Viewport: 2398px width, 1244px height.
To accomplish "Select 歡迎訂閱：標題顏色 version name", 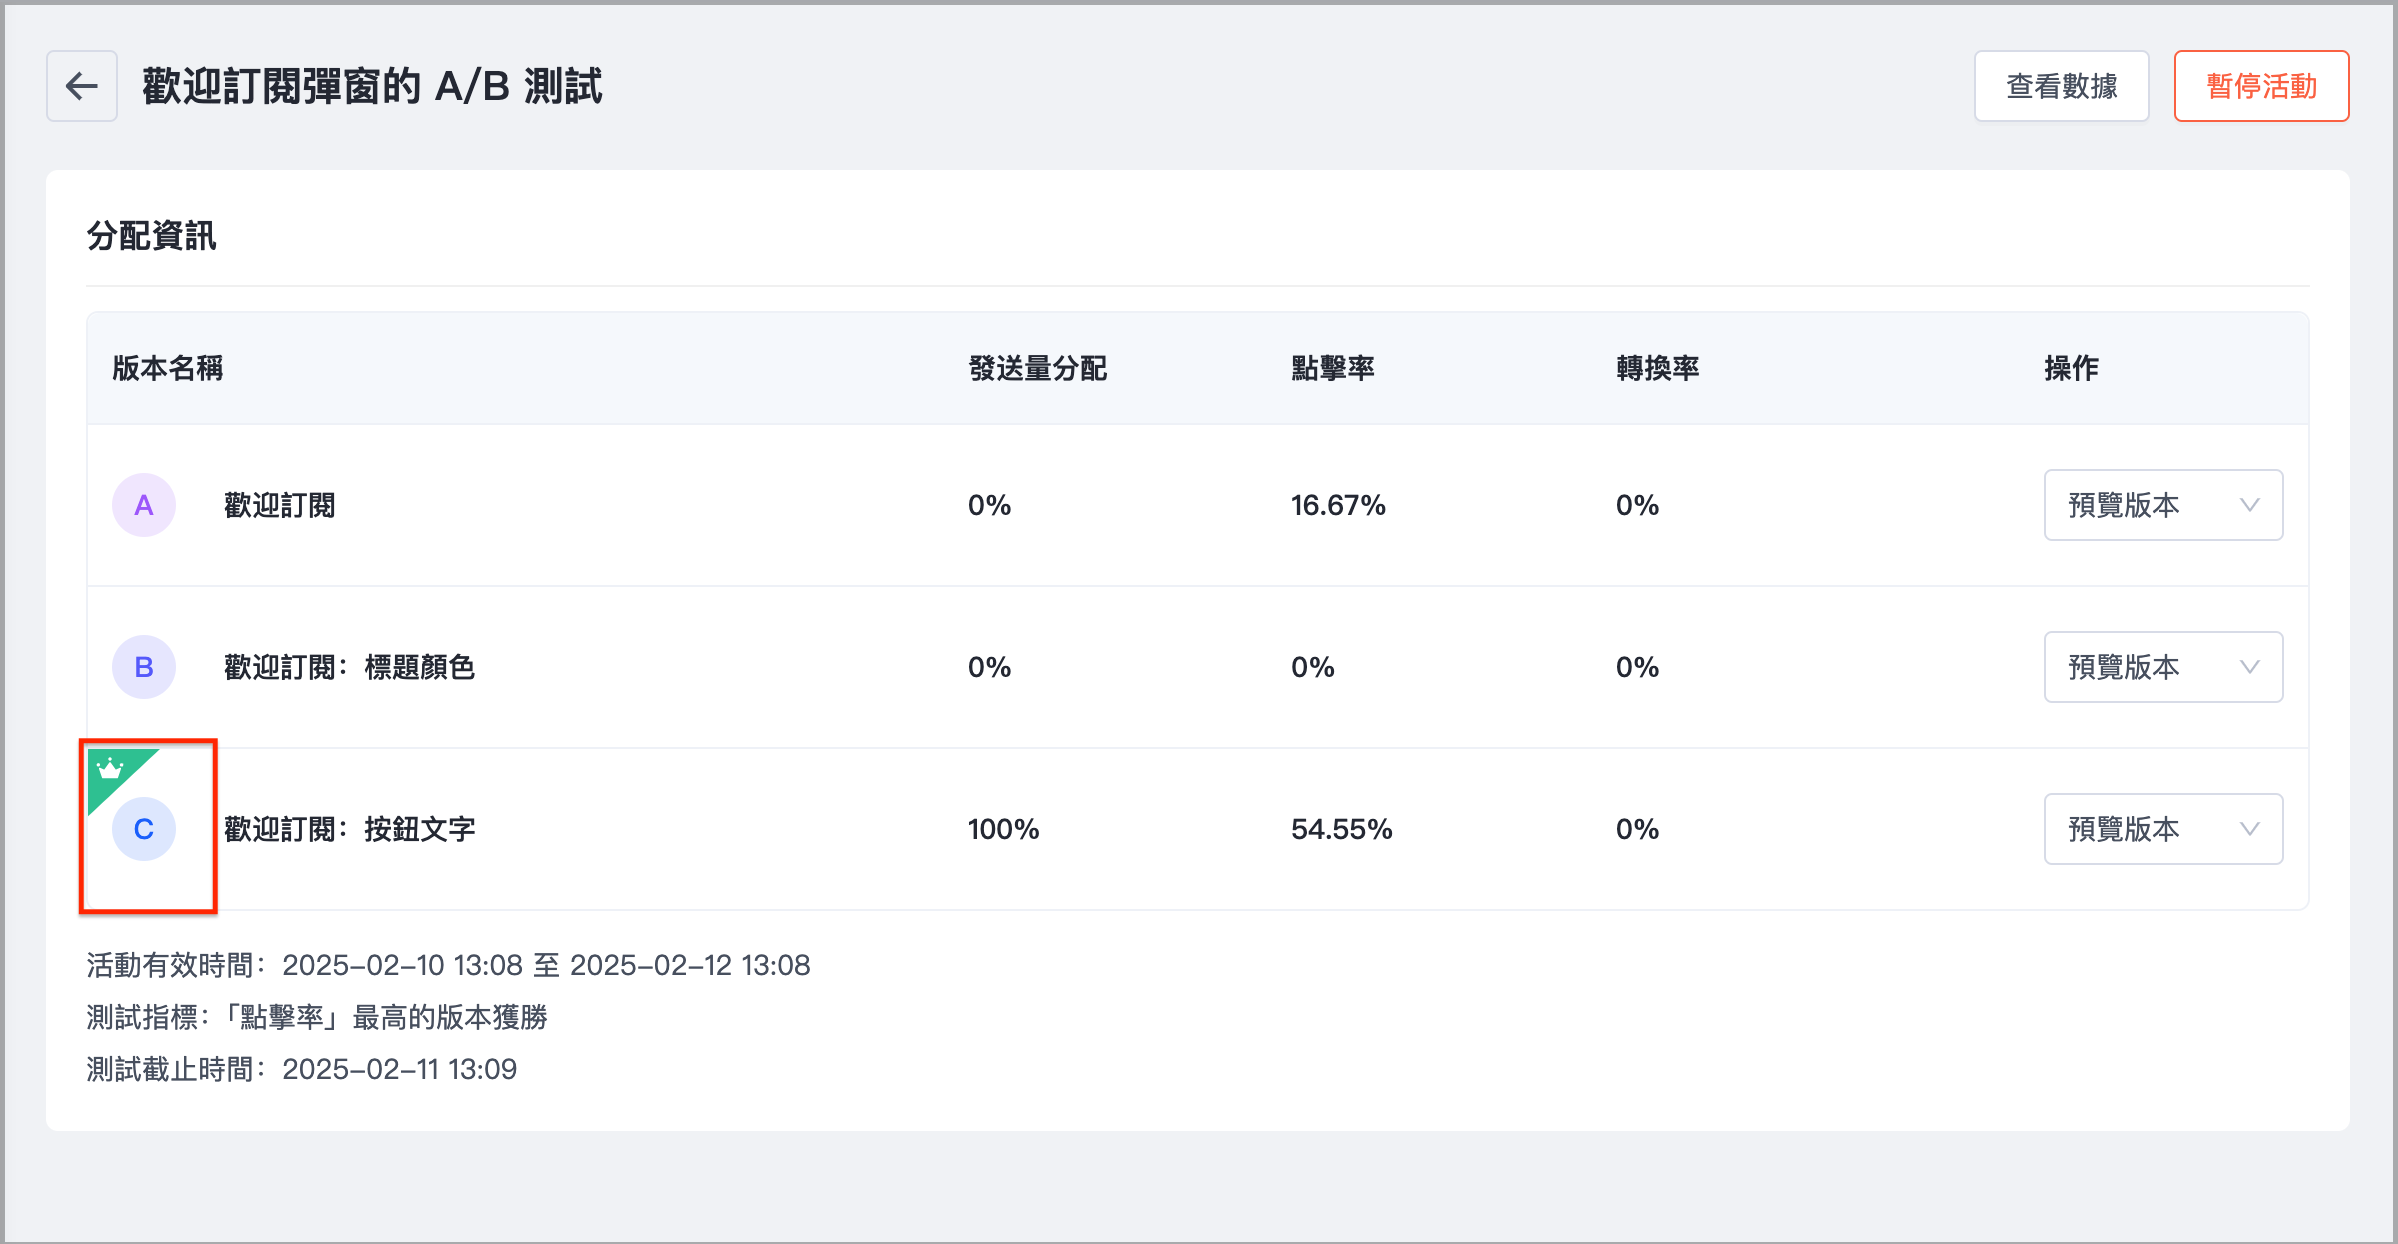I will 349,667.
